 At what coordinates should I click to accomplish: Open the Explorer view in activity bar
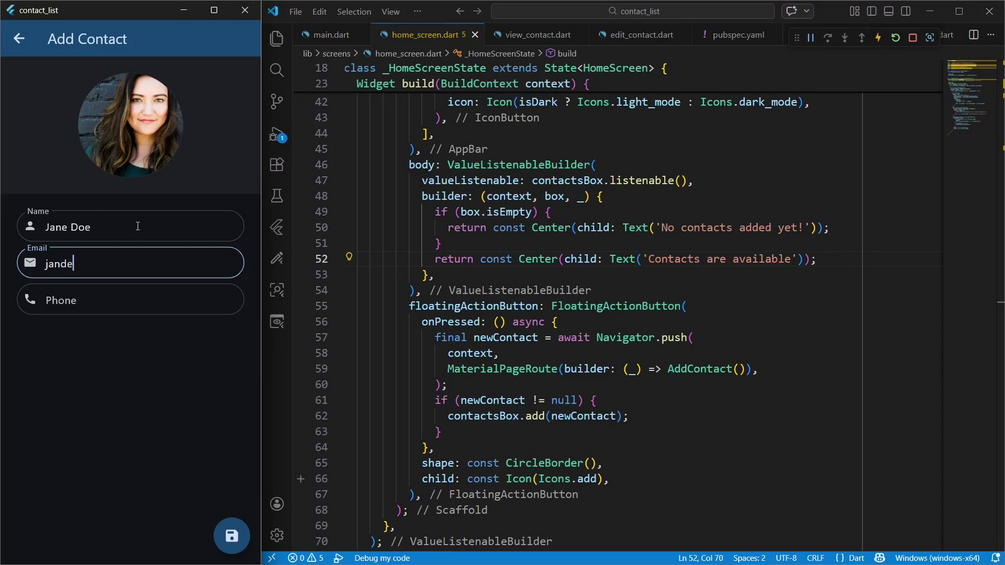click(x=277, y=38)
